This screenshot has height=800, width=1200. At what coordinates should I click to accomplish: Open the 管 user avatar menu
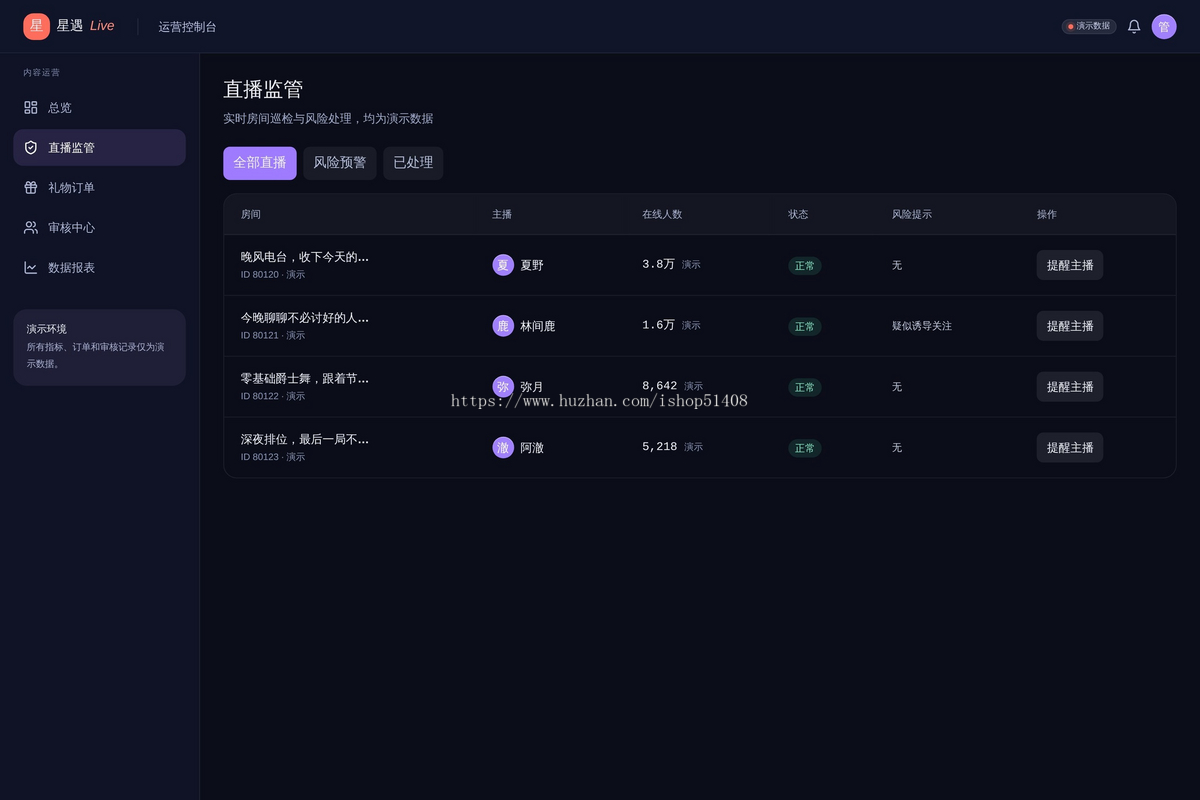pyautogui.click(x=1164, y=27)
